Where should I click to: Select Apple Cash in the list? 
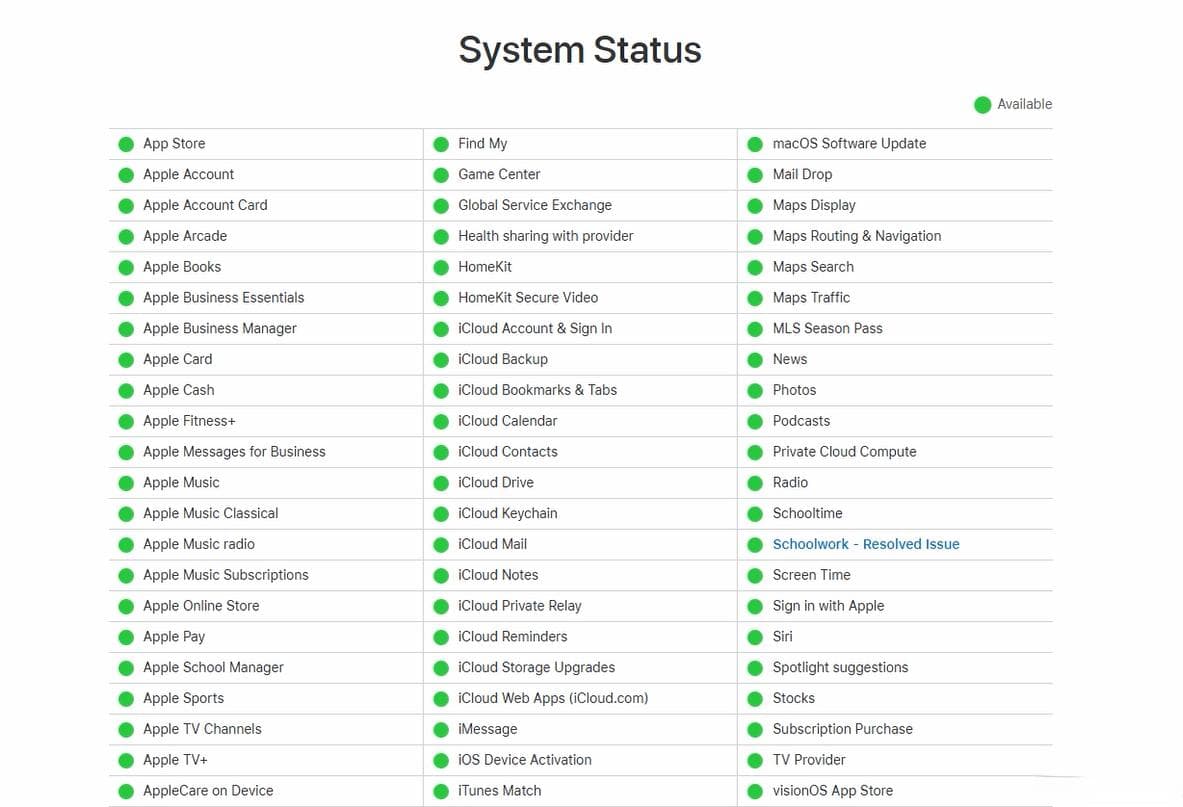[x=179, y=390]
